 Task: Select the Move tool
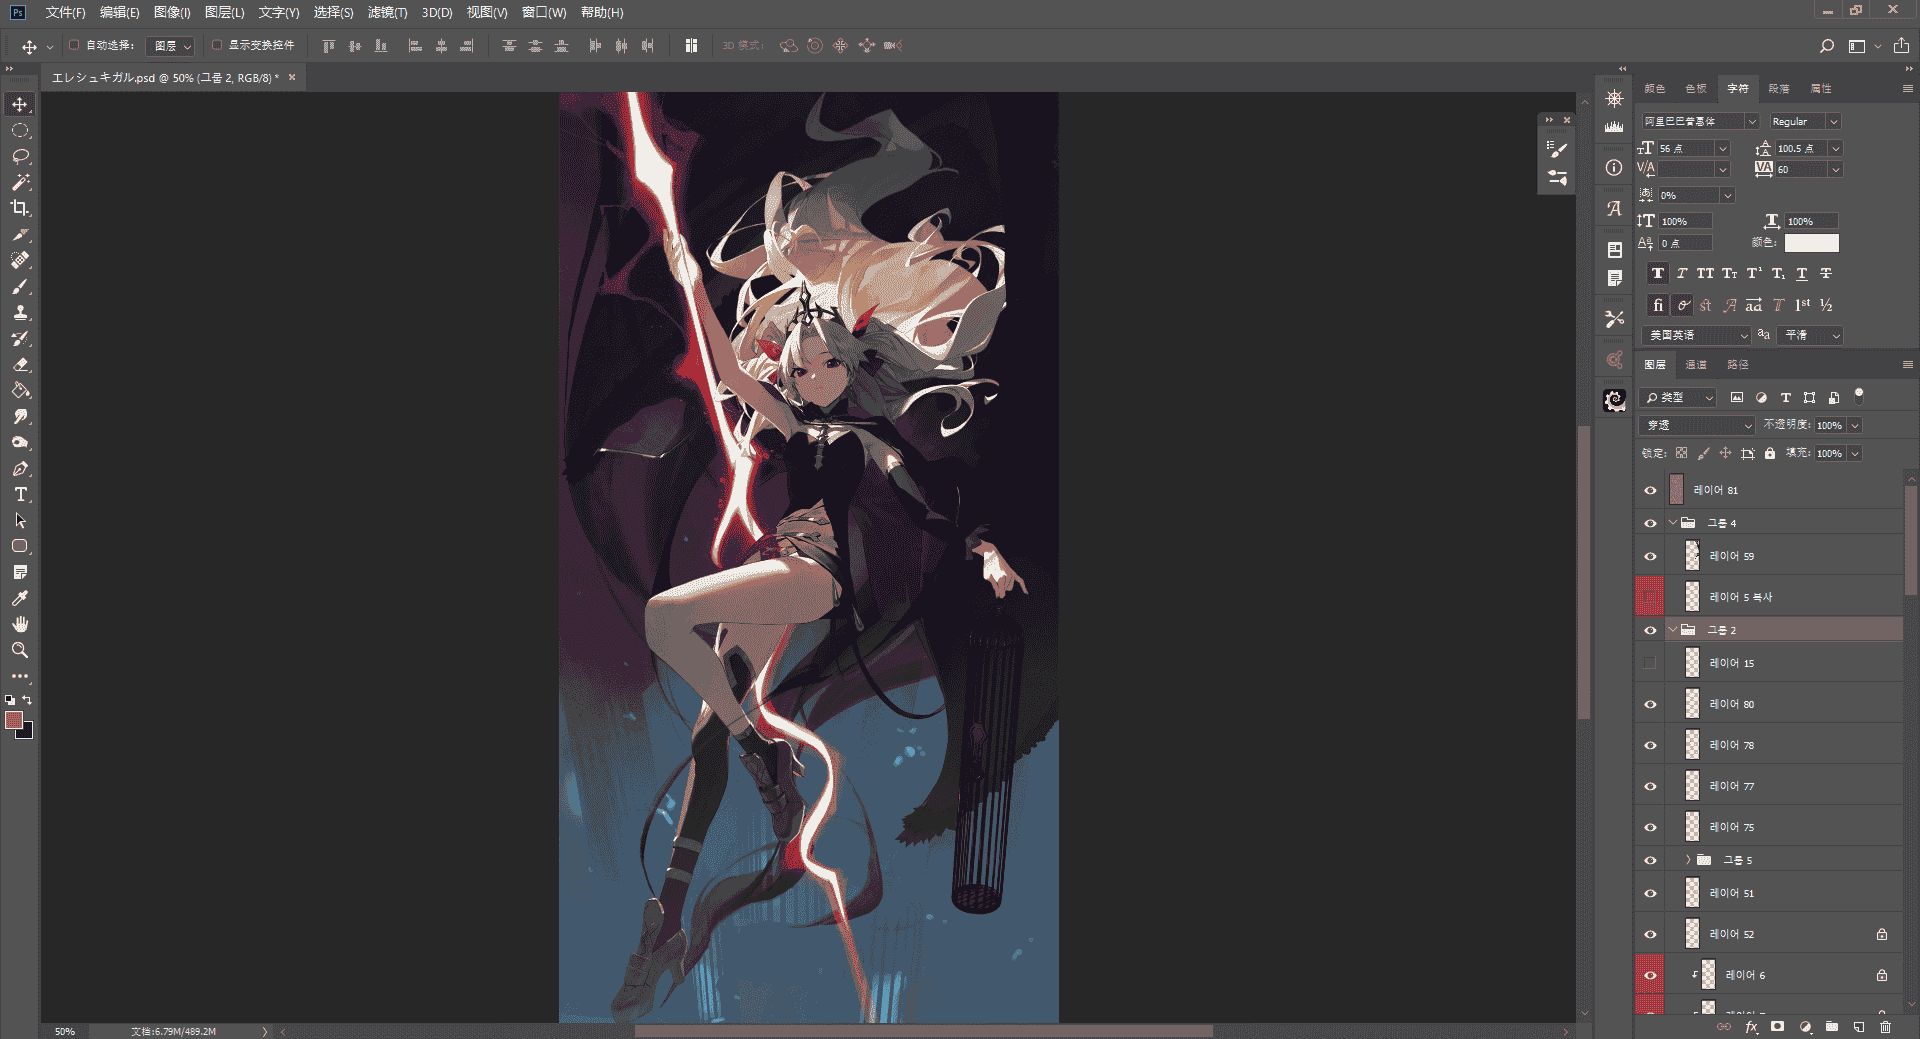(x=20, y=104)
